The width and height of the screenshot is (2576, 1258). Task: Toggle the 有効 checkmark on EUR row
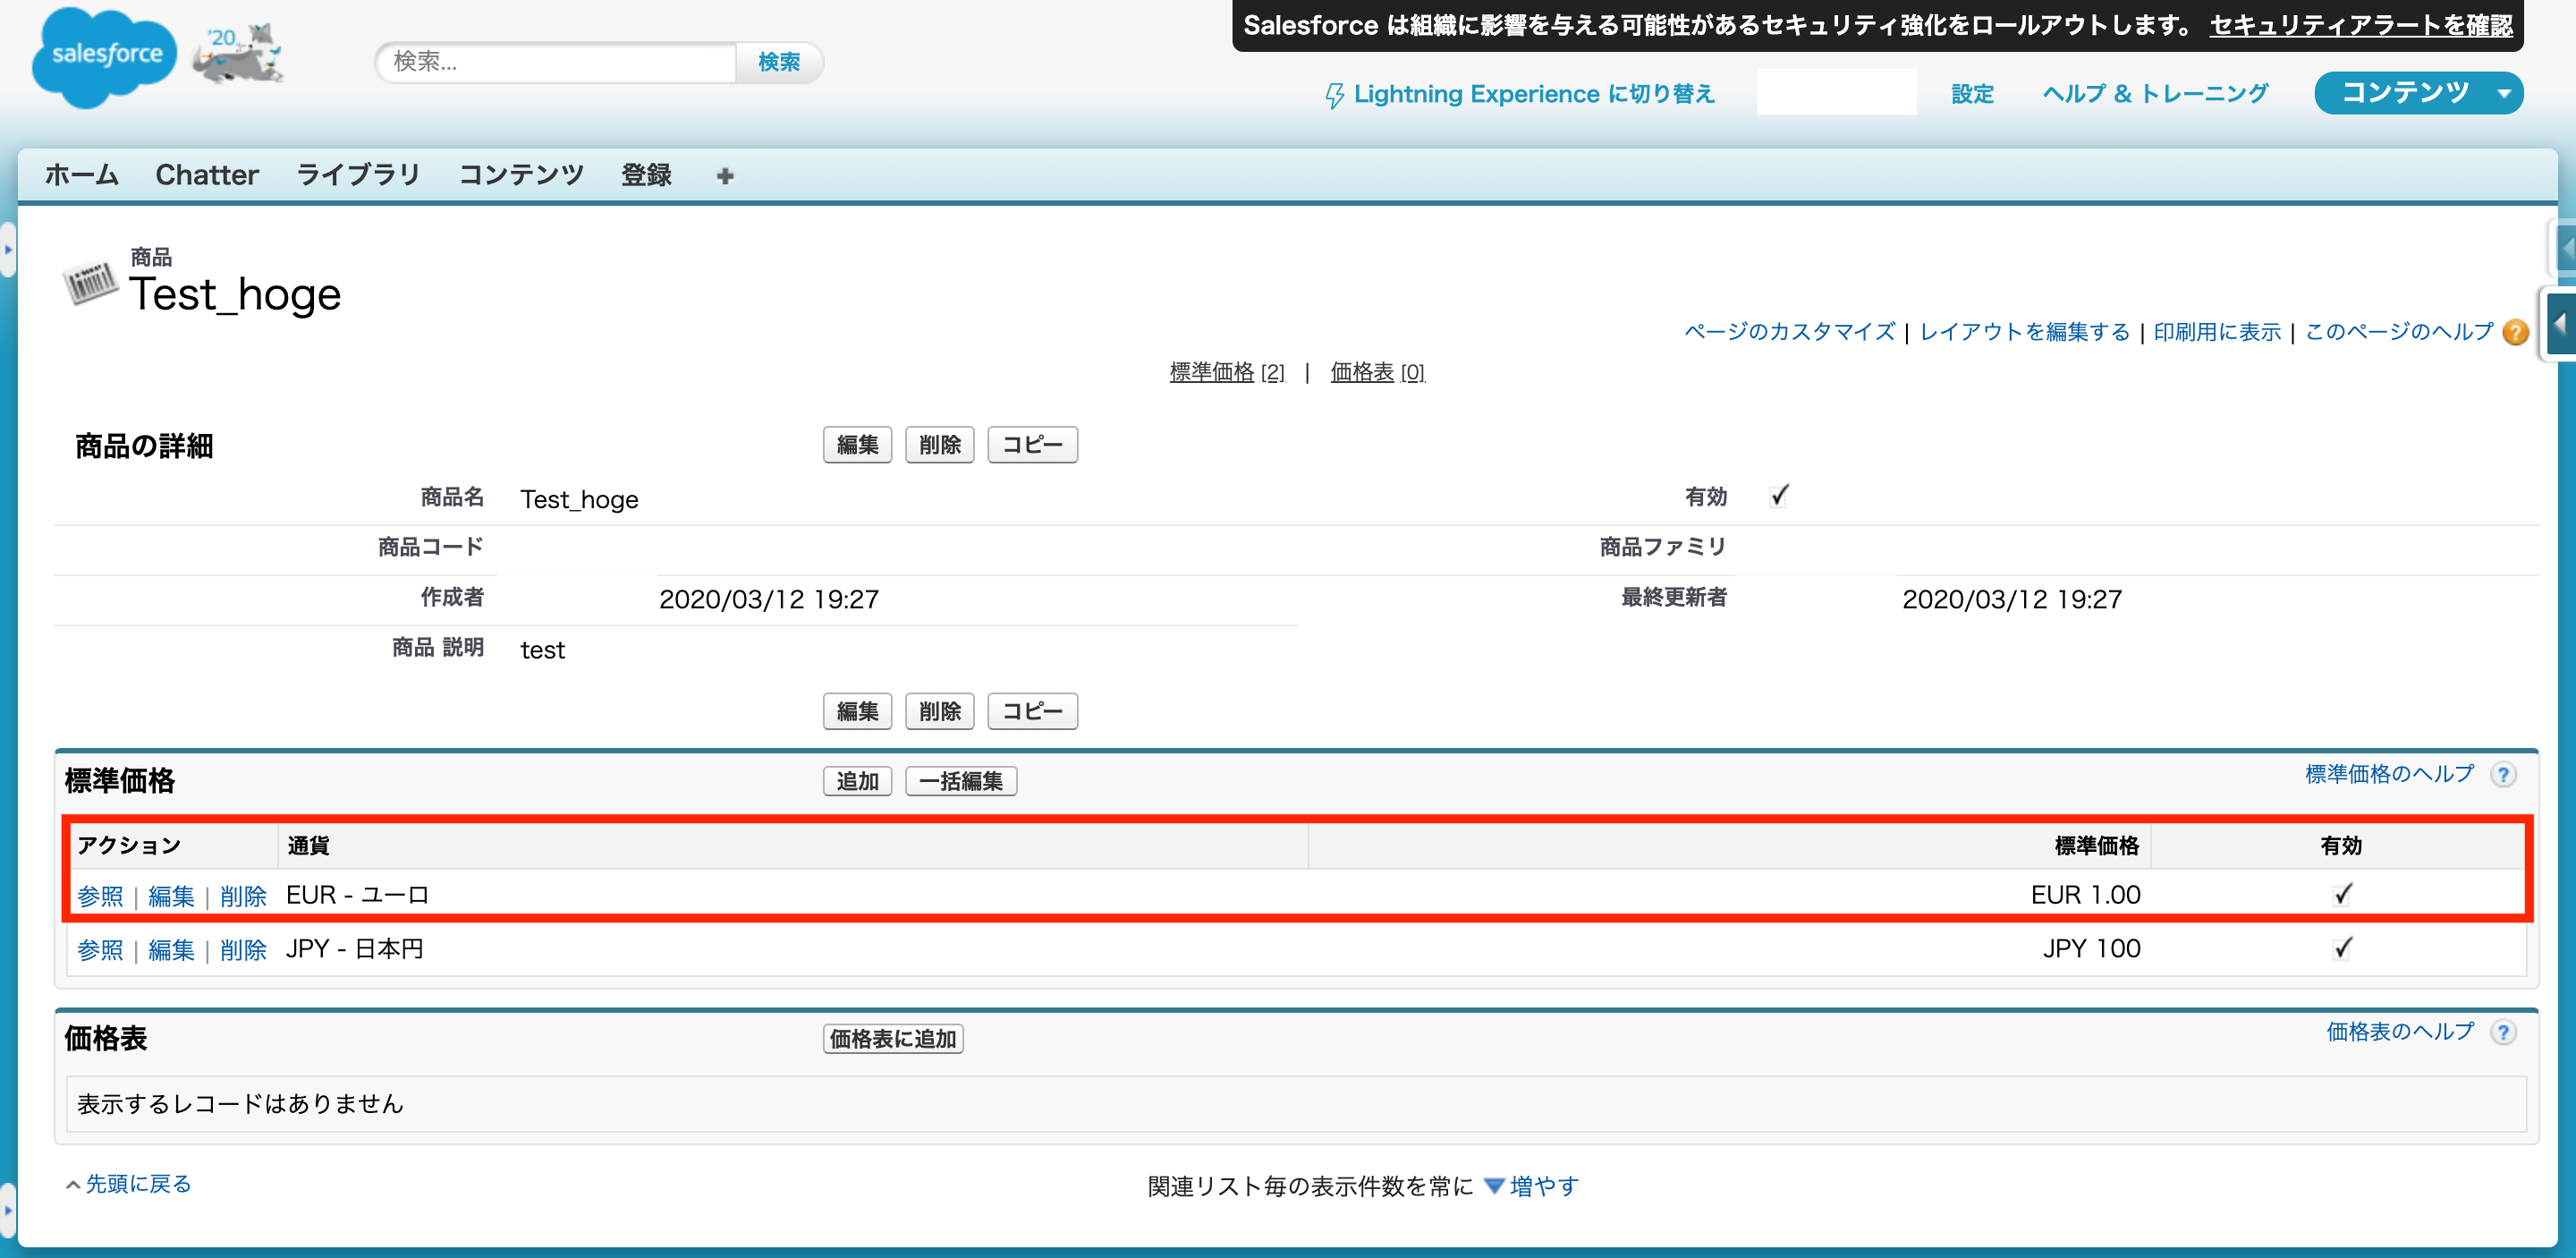[2342, 895]
